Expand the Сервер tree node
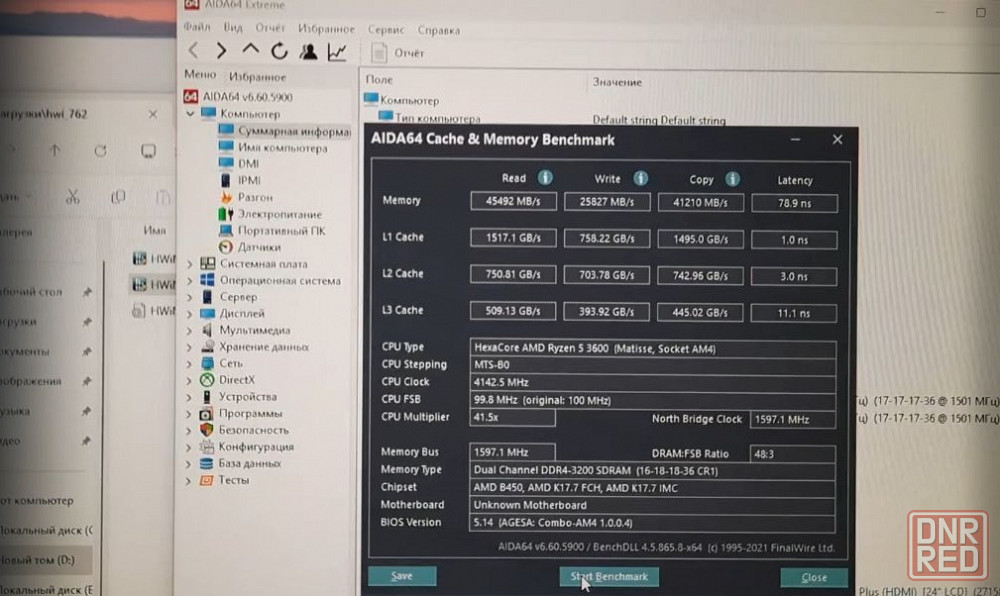The height and width of the screenshot is (596, 1000). click(x=189, y=297)
